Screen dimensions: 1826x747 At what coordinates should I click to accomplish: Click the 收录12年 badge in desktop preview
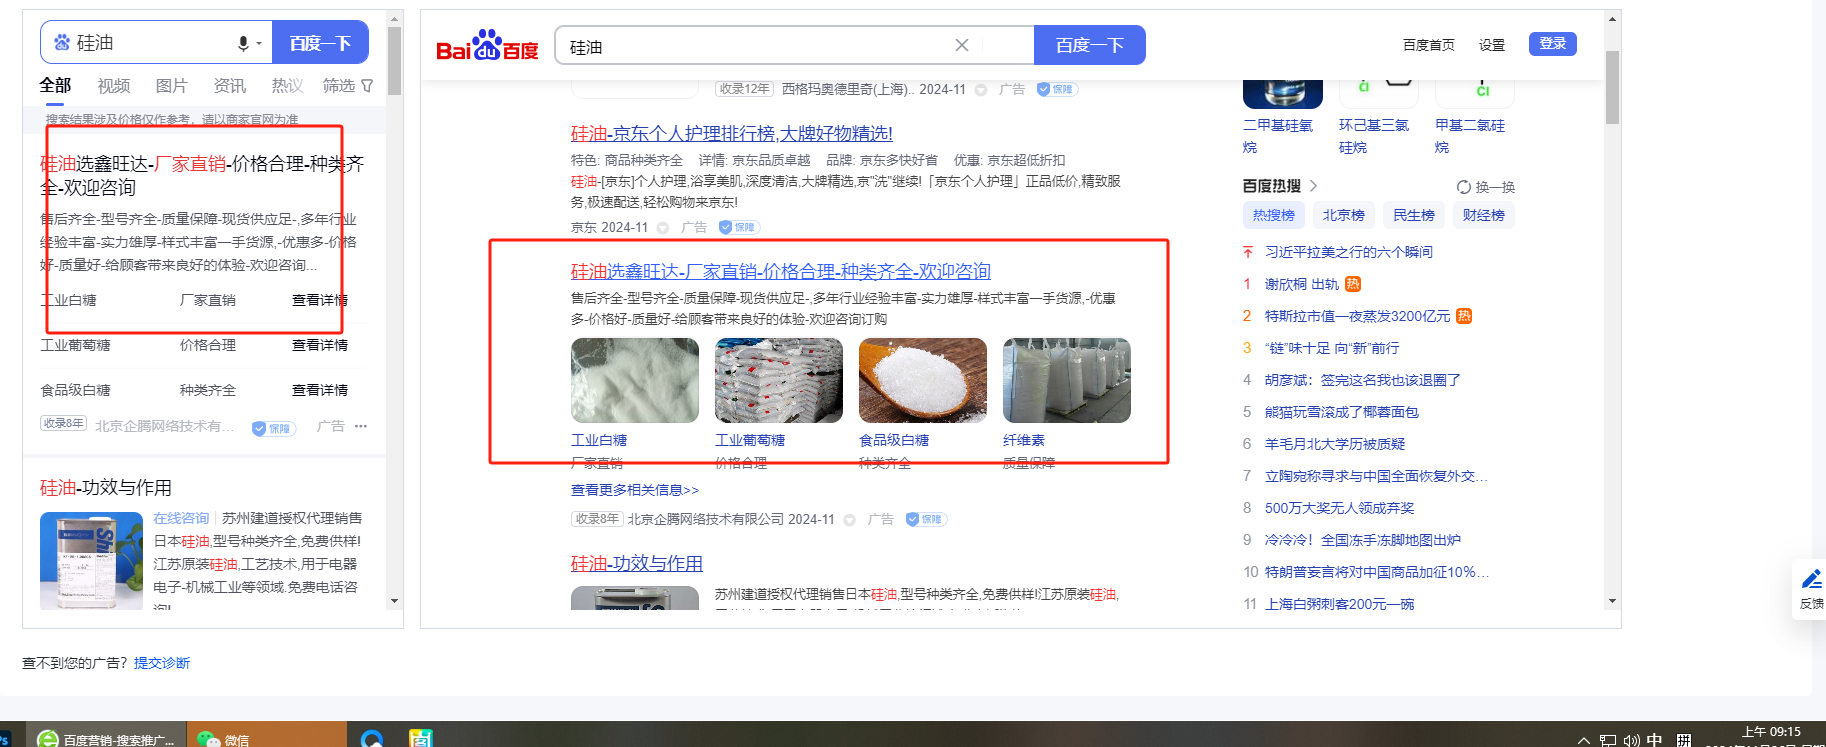pyautogui.click(x=745, y=89)
